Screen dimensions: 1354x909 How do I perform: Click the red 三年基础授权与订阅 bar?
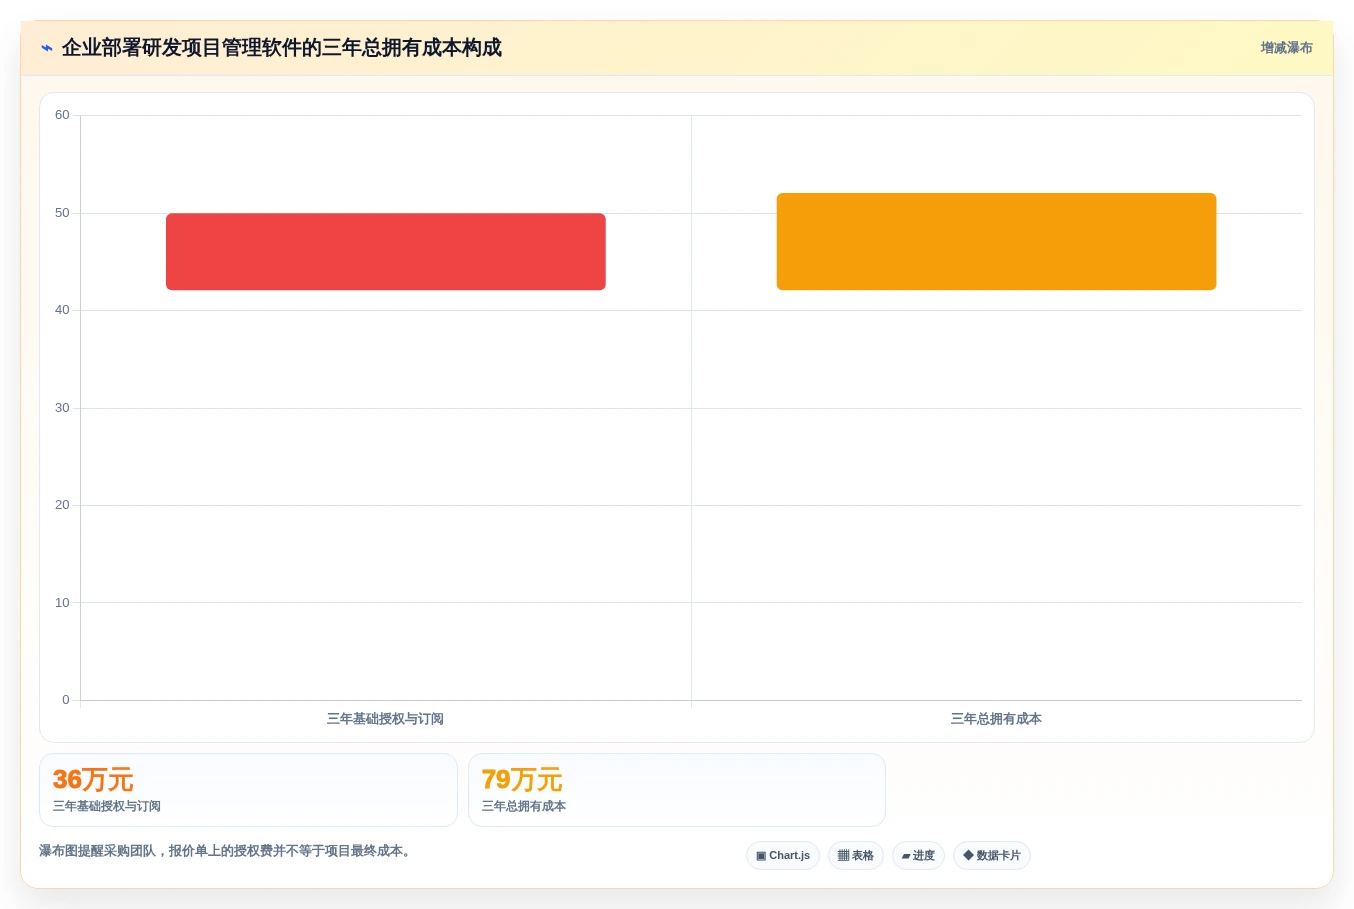[x=386, y=252]
